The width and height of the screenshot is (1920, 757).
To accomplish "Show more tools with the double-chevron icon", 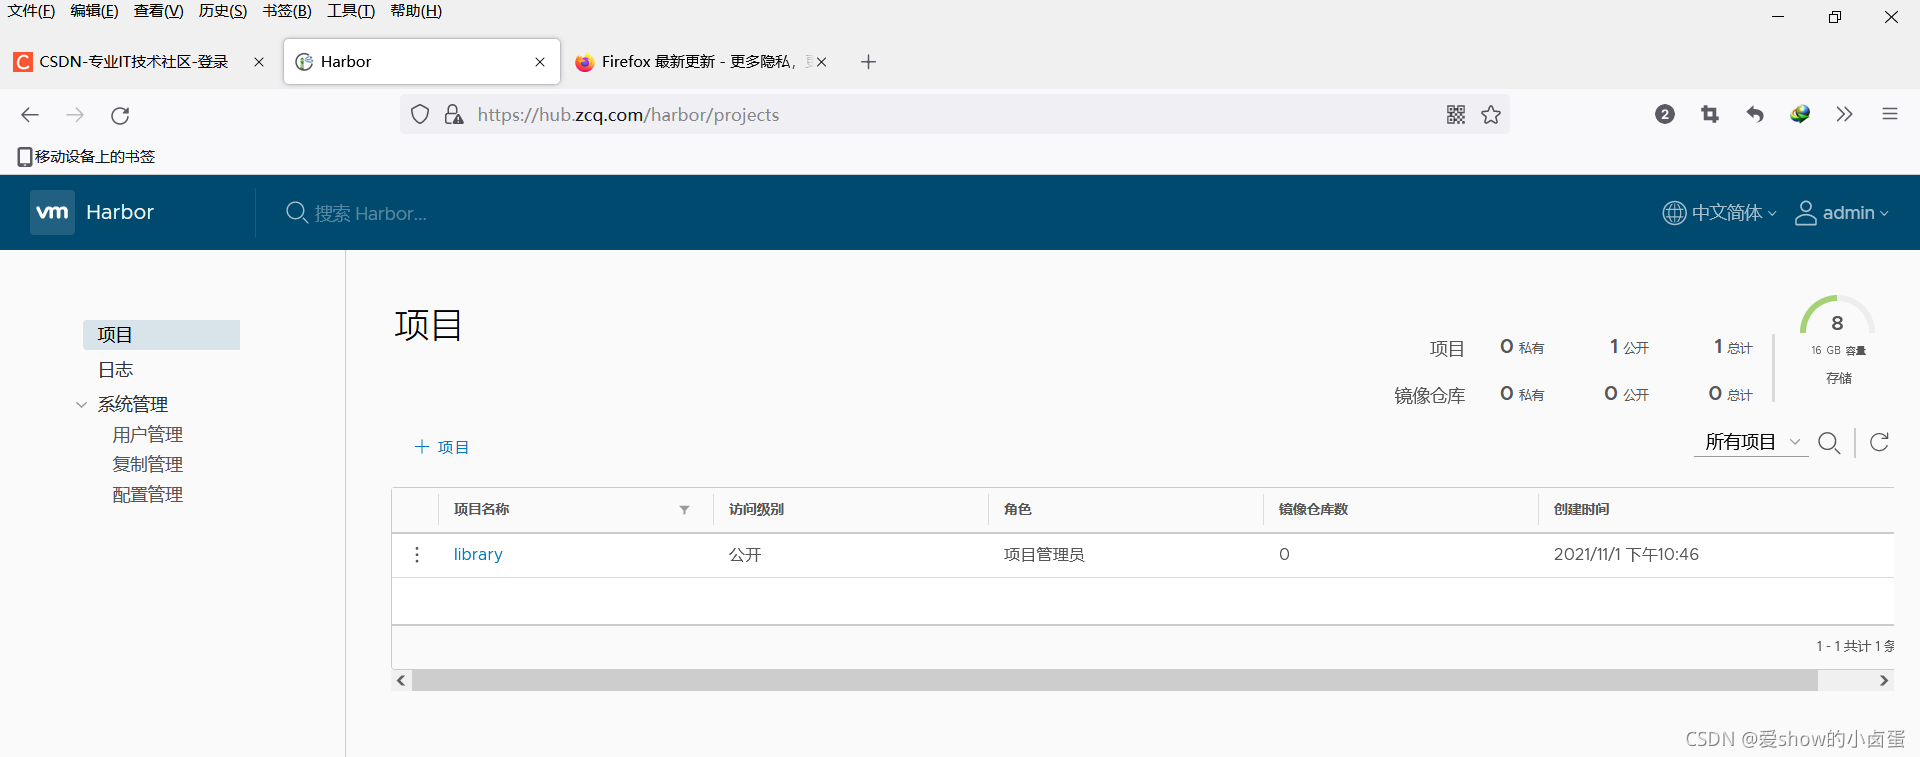I will point(1845,114).
